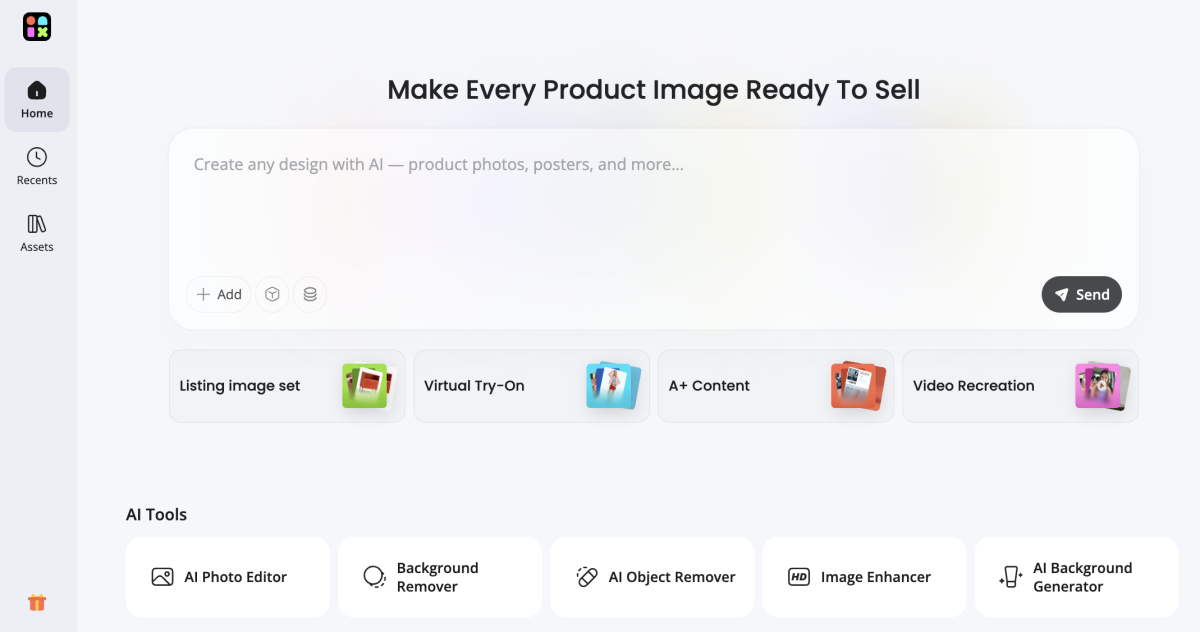The height and width of the screenshot is (632, 1200).
Task: Click the 3D cube icon beside Add
Action: pos(272,294)
